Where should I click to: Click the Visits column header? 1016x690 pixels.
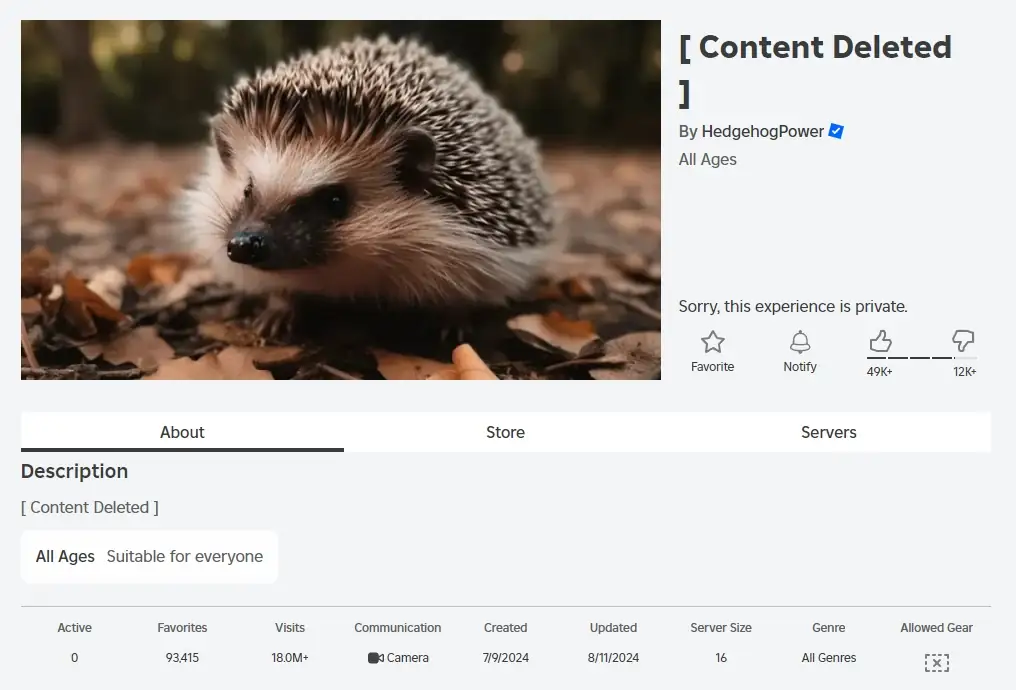290,628
